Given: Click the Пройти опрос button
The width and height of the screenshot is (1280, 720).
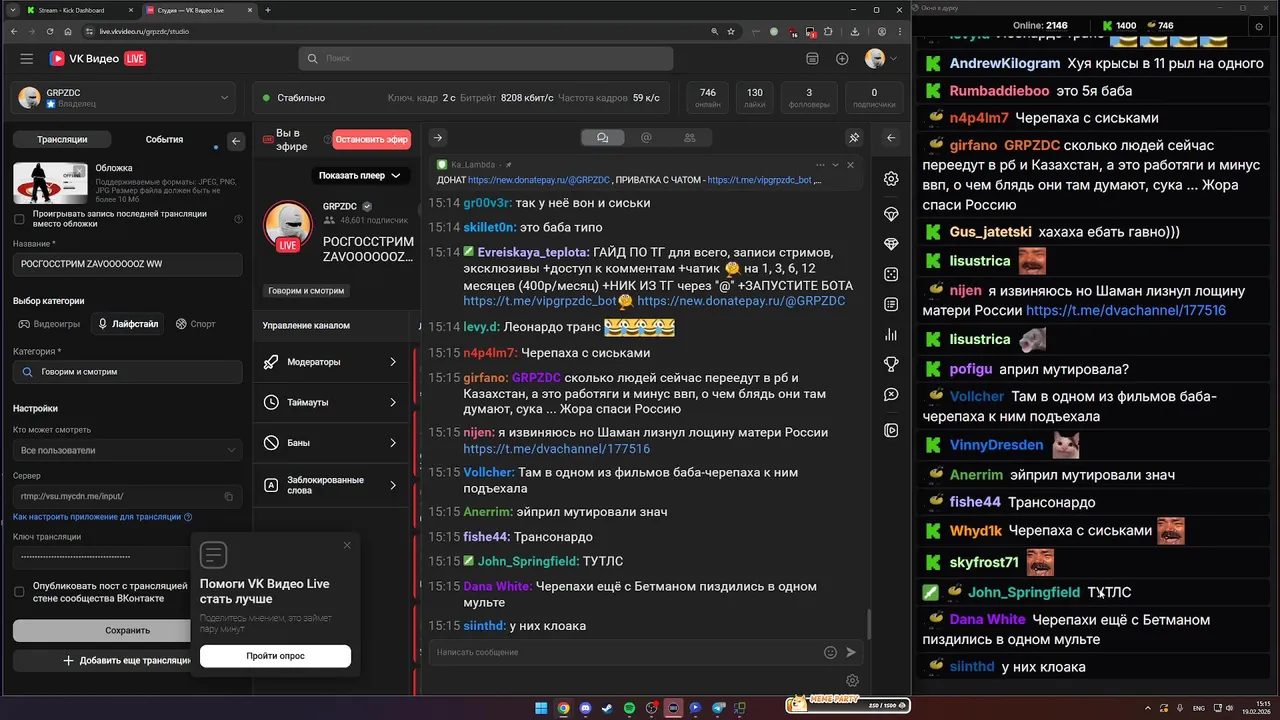Looking at the screenshot, I should coord(275,656).
